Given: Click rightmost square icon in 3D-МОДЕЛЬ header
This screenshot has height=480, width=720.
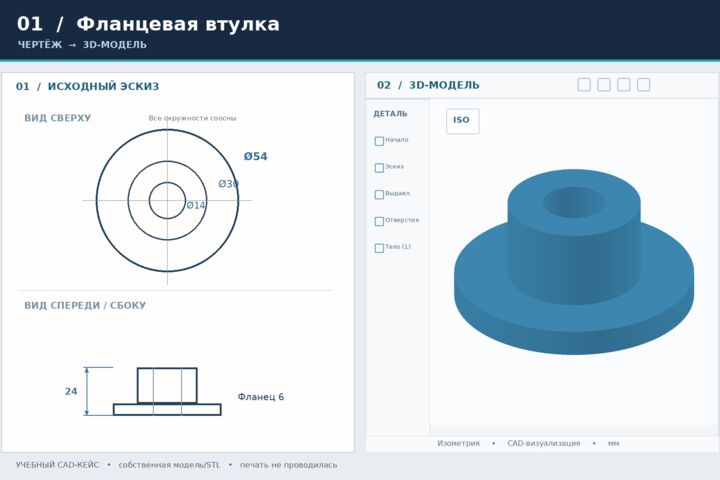Looking at the screenshot, I should point(643,85).
